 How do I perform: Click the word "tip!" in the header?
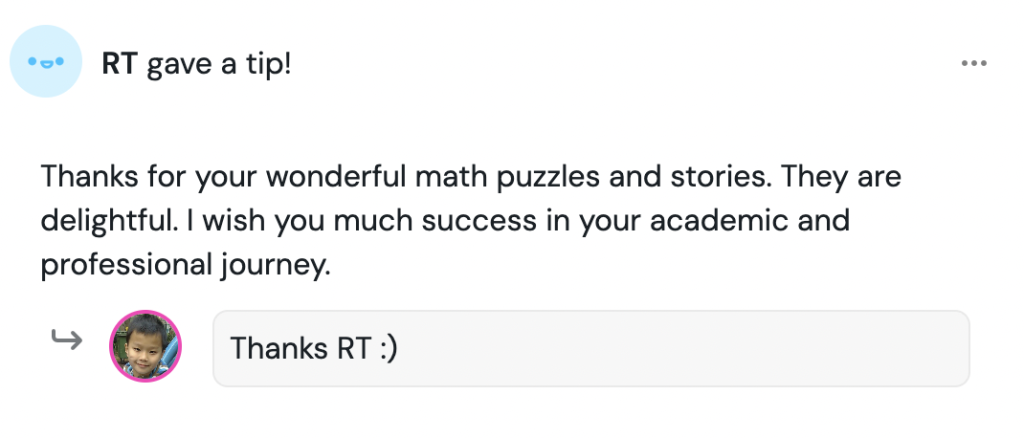[268, 65]
